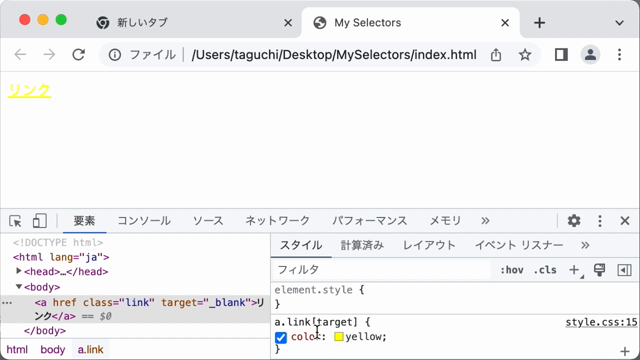Toggle the .cls element classes button

point(545,270)
